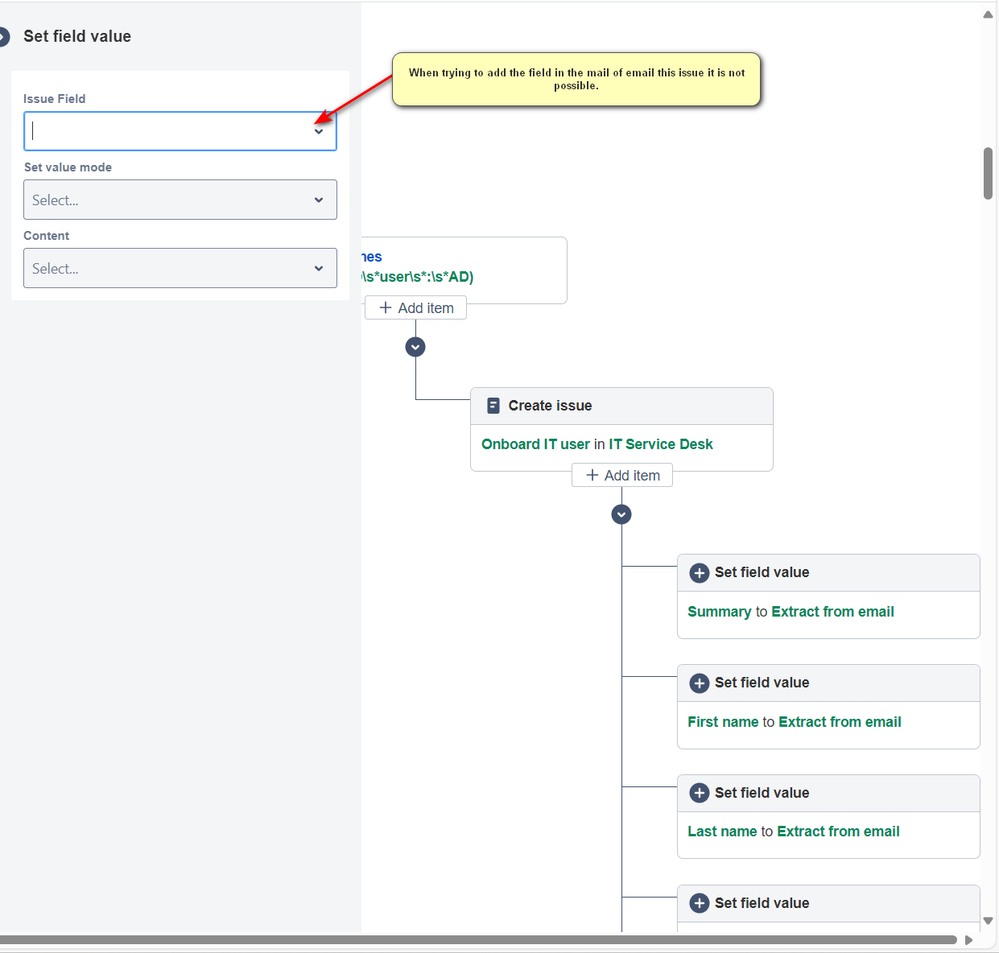This screenshot has width=999, height=953.
Task: Click the Create issue document icon
Action: [493, 406]
